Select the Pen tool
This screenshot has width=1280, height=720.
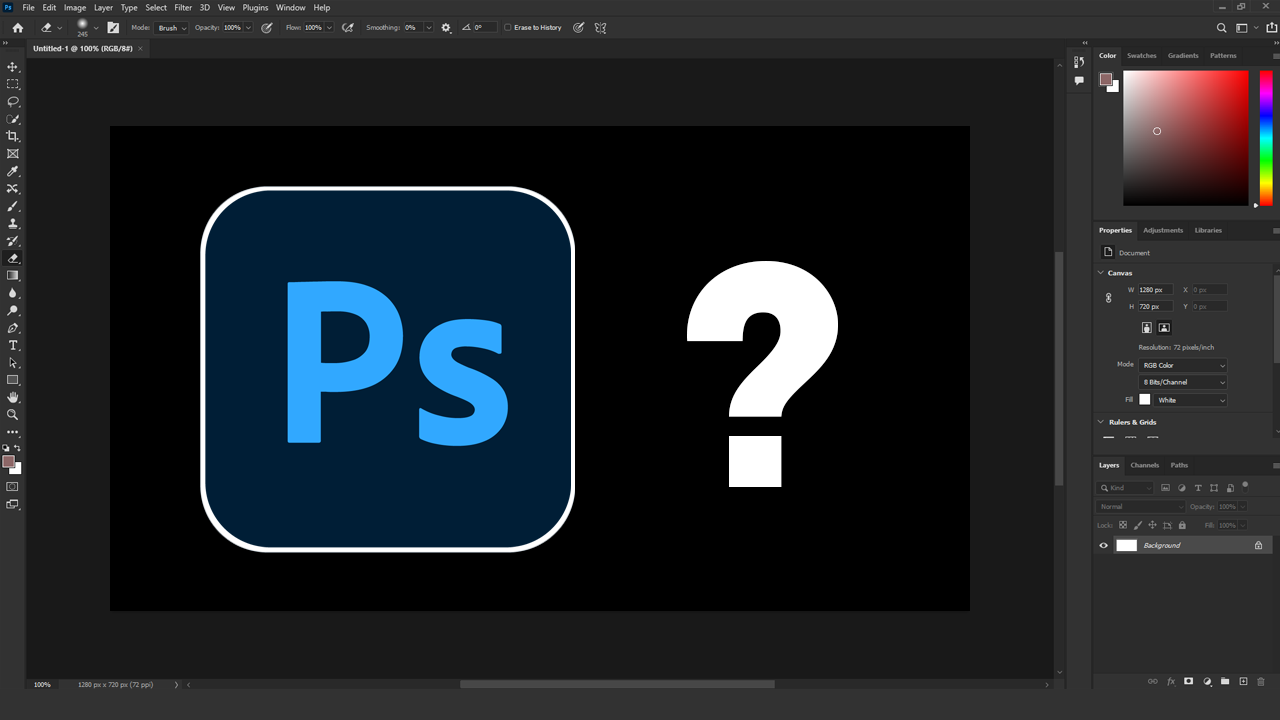click(x=13, y=328)
